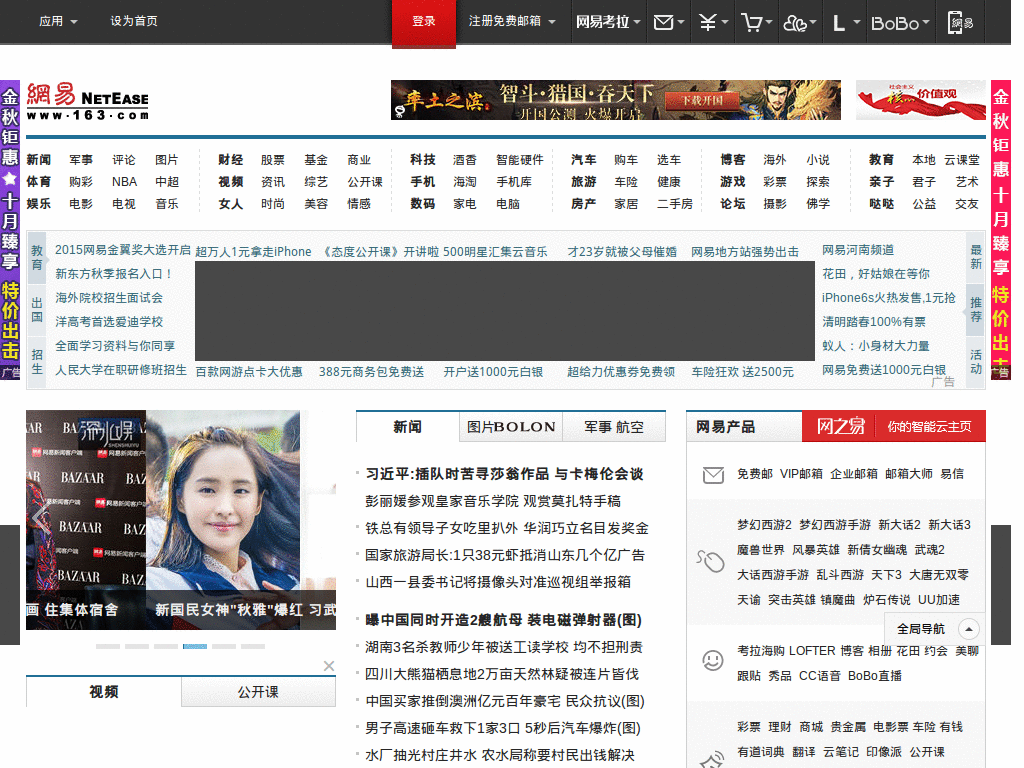The width and height of the screenshot is (1024, 768).
Task: Open 魔兽世界 game link
Action: tap(761, 550)
